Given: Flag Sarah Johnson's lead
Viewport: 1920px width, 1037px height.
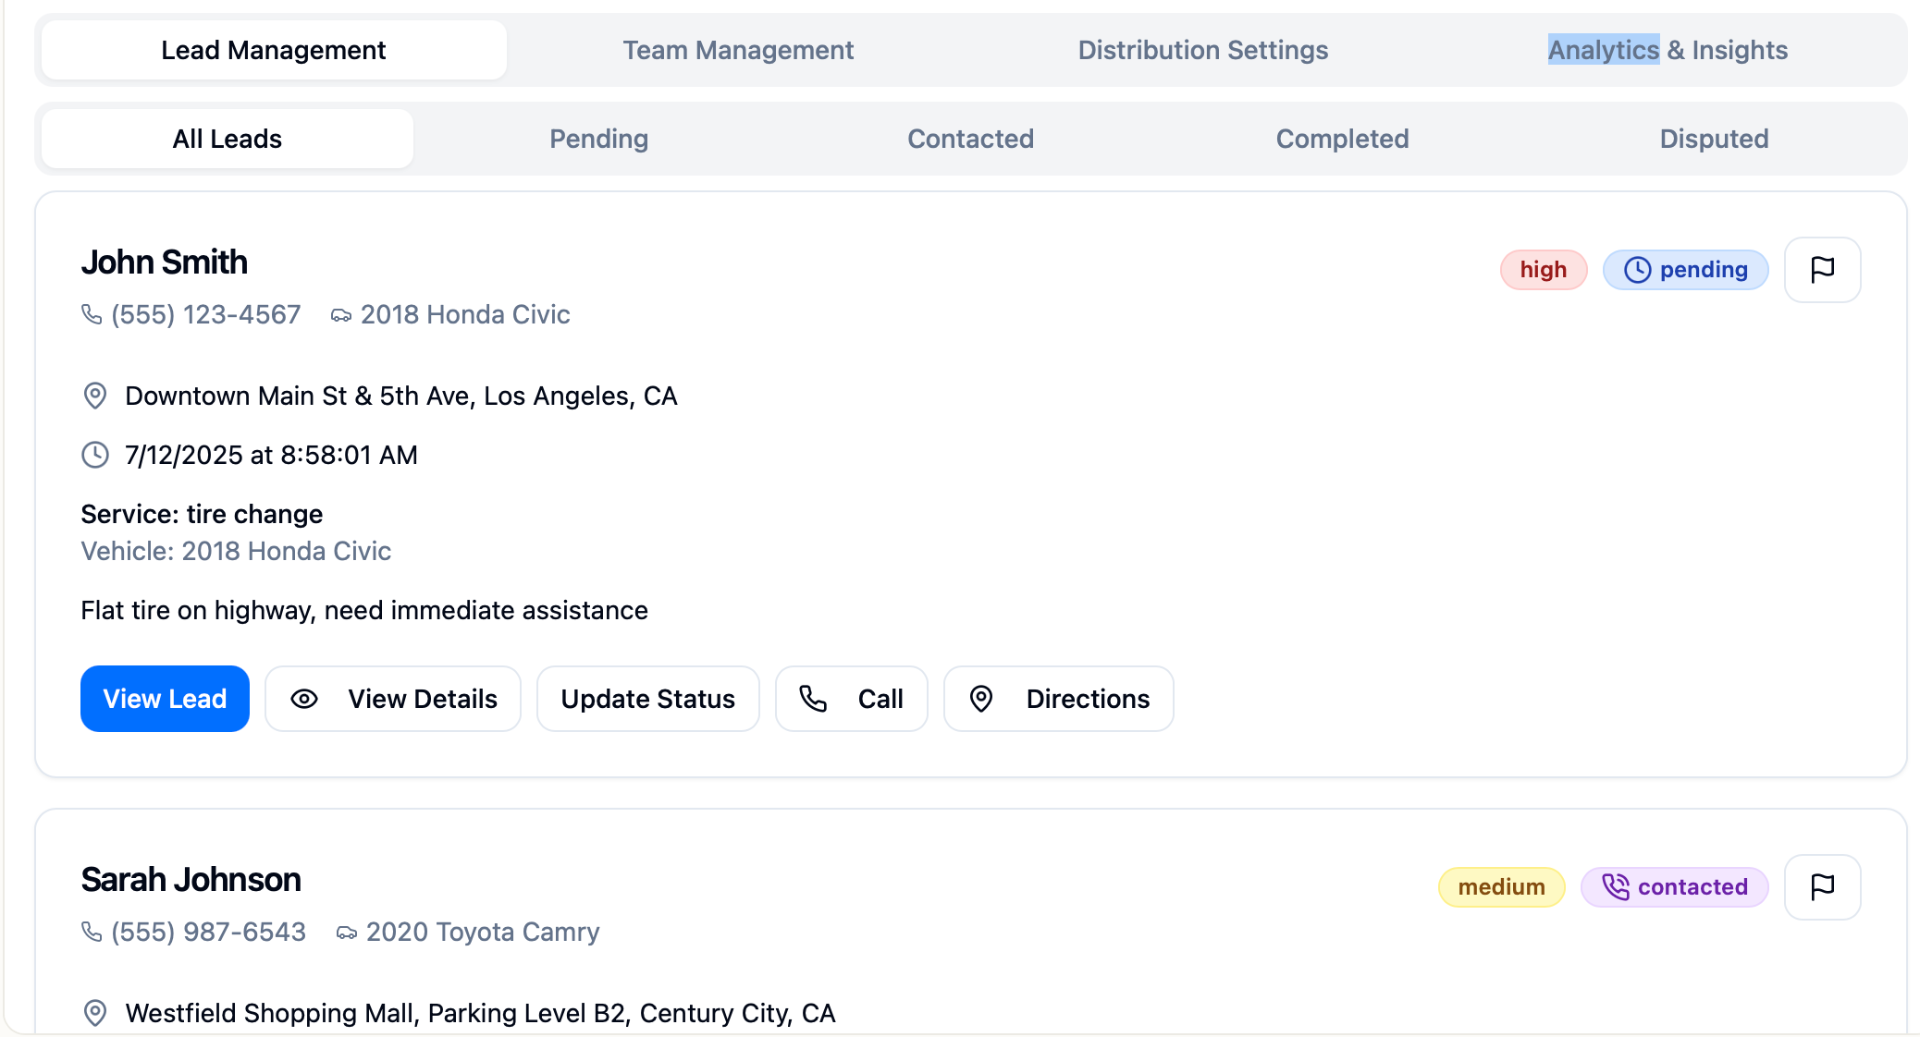Looking at the screenshot, I should pyautogui.click(x=1821, y=887).
